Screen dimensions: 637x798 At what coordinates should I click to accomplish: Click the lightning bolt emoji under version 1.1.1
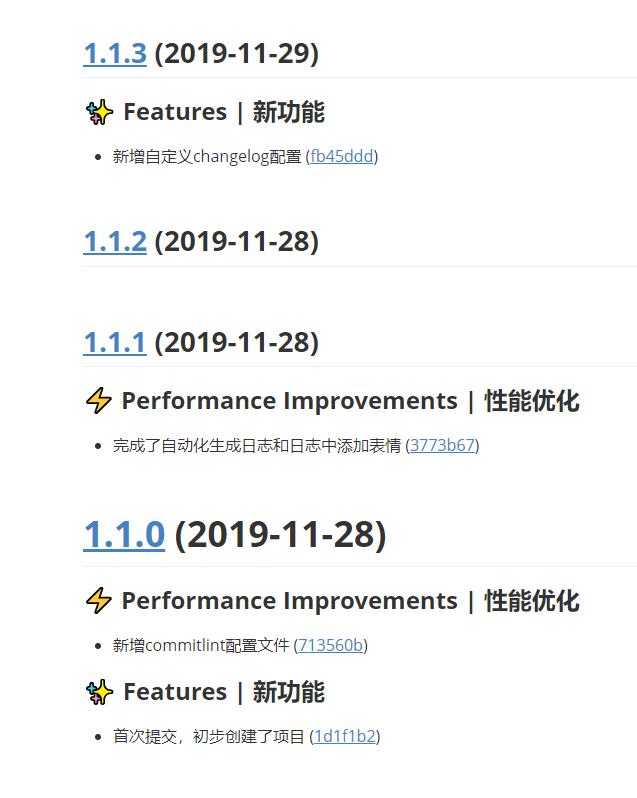[99, 401]
